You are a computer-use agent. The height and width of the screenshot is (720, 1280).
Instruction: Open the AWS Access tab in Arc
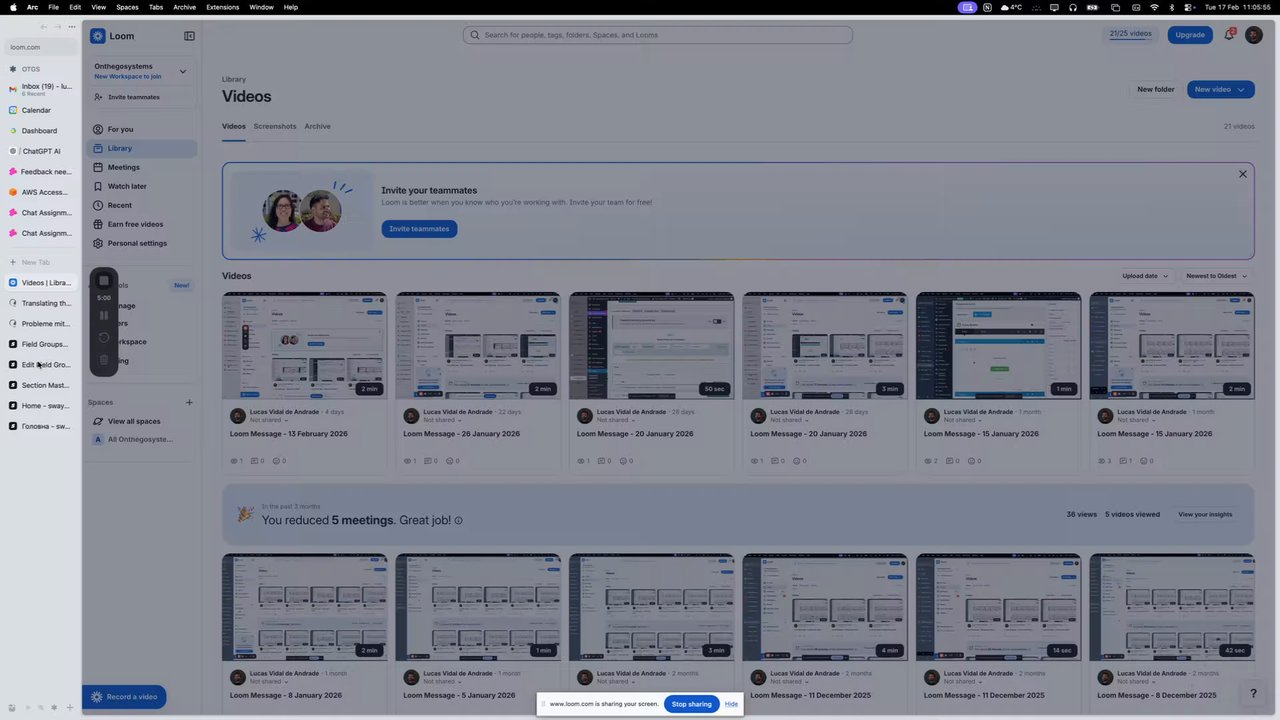tap(40, 192)
